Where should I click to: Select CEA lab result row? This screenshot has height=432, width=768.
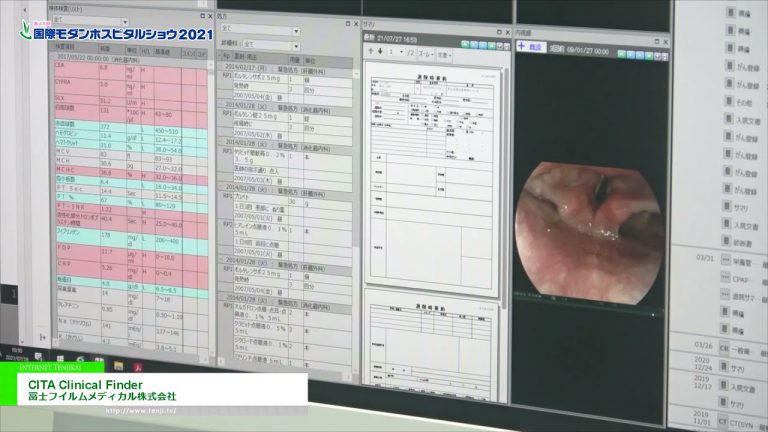pos(130,71)
